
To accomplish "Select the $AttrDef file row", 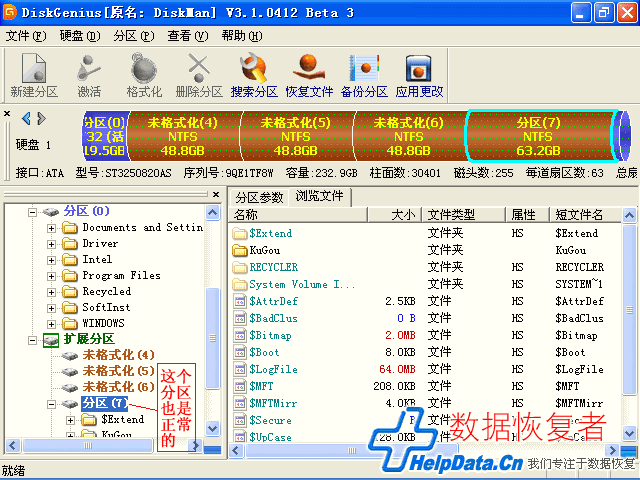I will pos(425,301).
